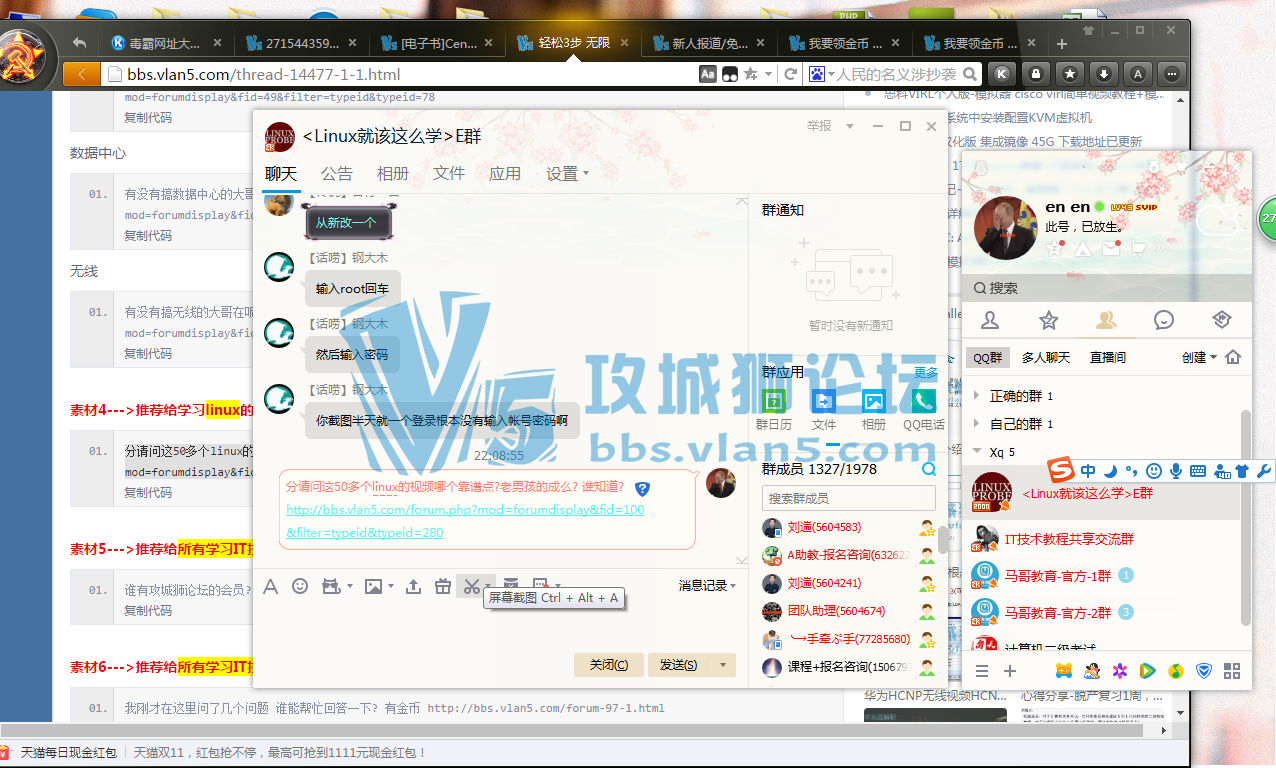Screen dimensions: 1276x768
Task: Switch to browser tab 毒霸网址大...
Action: point(167,43)
